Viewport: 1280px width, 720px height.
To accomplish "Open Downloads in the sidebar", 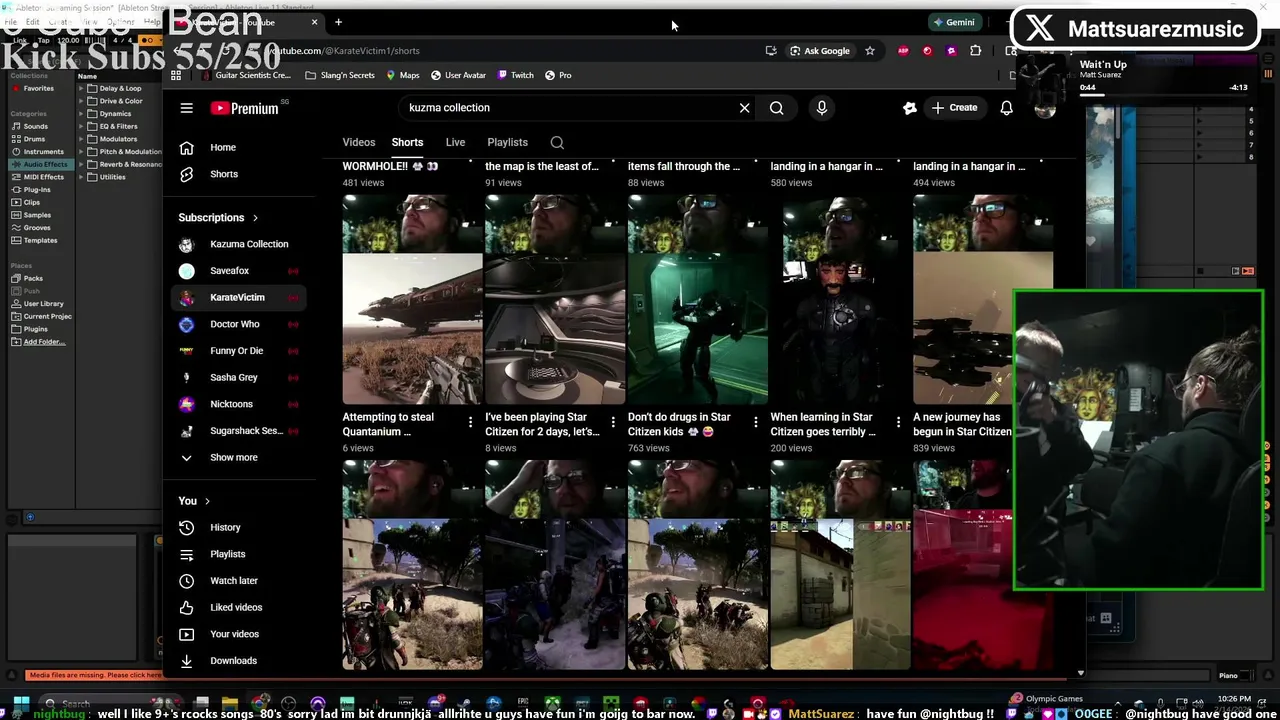I will pyautogui.click(x=238, y=661).
